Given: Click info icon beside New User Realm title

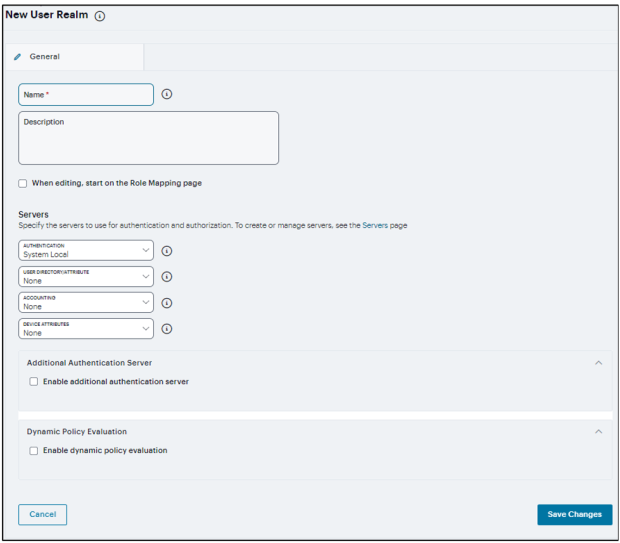Looking at the screenshot, I should click(100, 16).
